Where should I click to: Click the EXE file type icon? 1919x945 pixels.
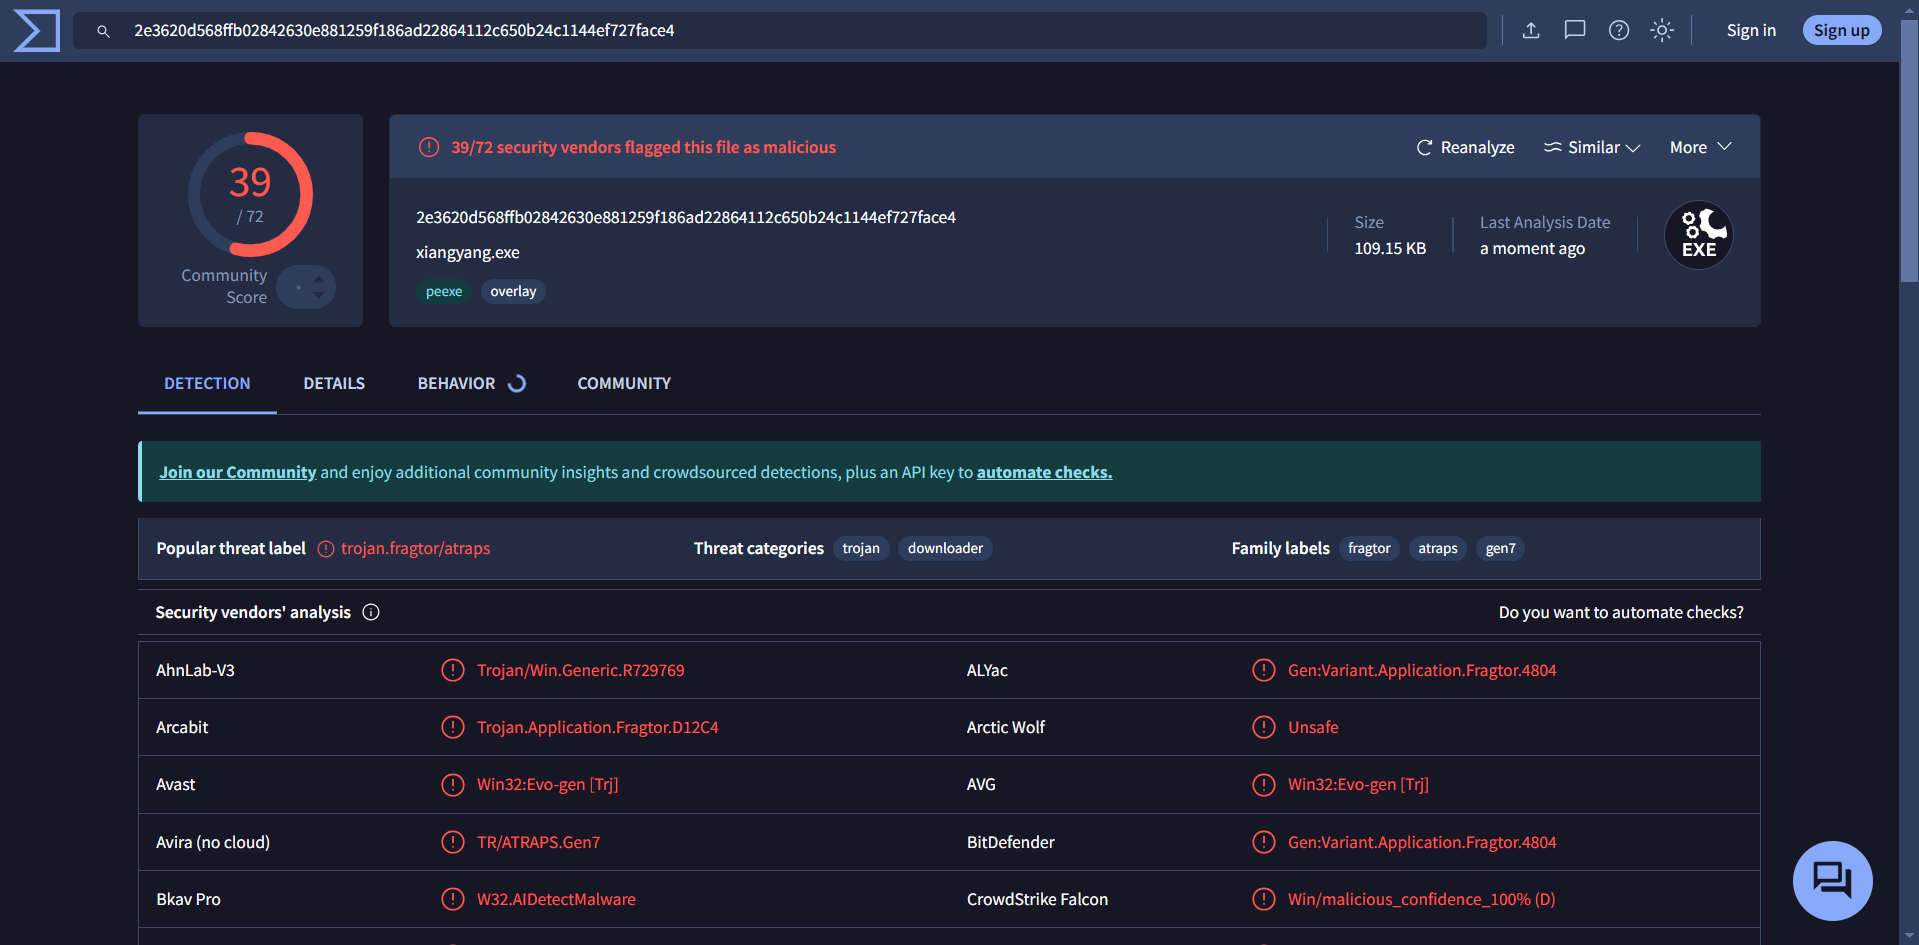(1699, 236)
